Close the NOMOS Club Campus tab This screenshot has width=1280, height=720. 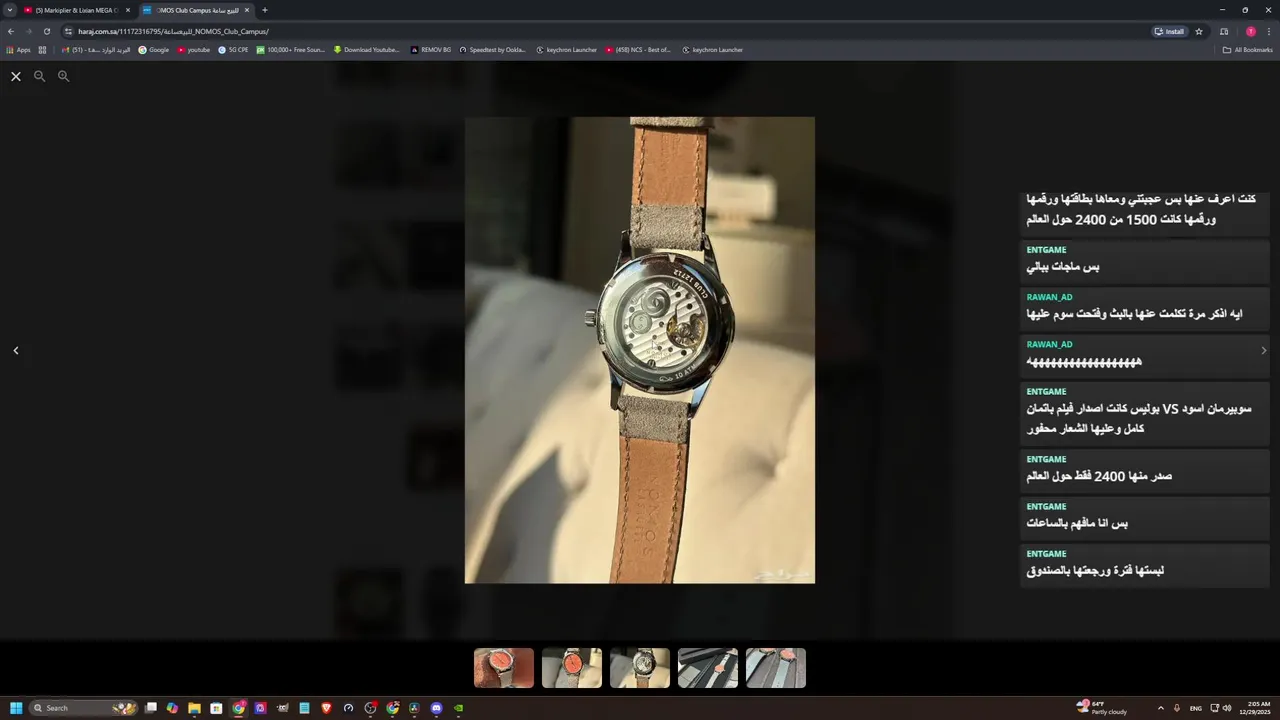247,10
